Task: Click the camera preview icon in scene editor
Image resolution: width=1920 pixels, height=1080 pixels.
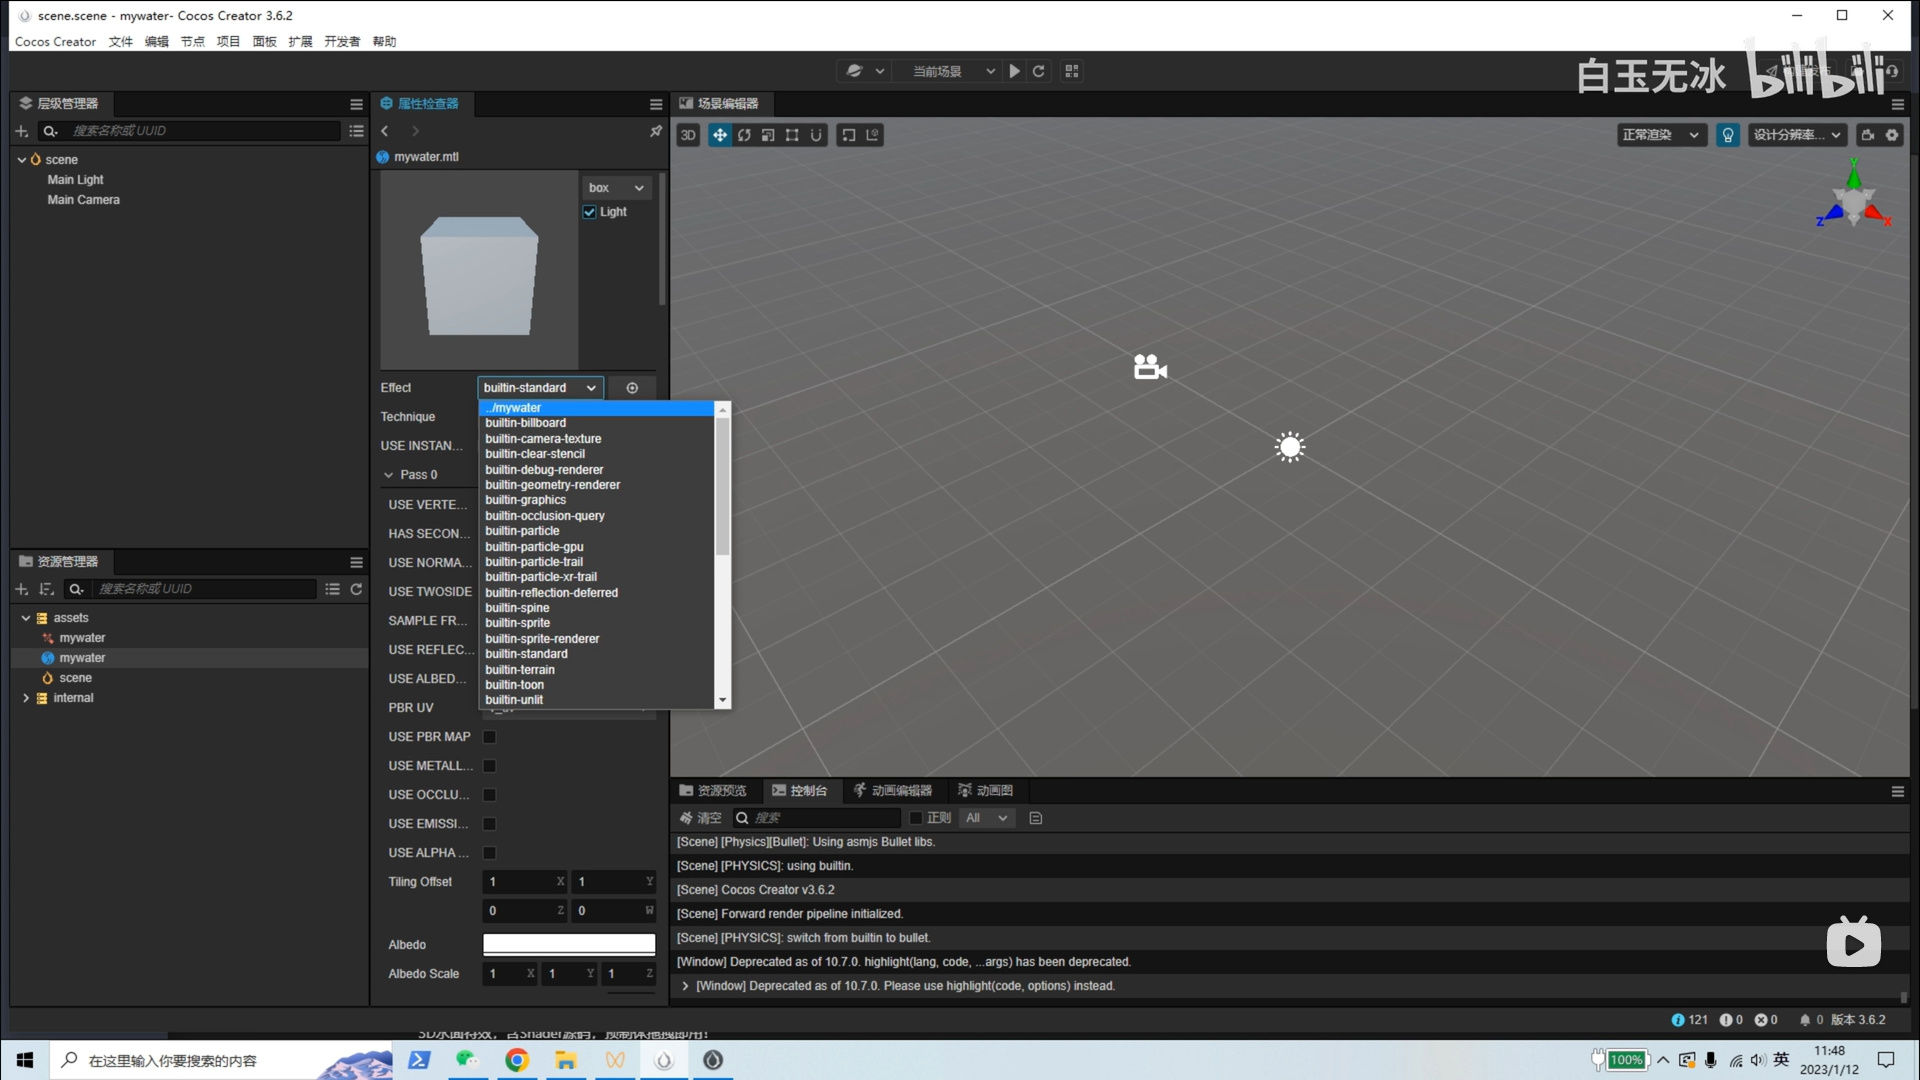Action: pos(1868,135)
